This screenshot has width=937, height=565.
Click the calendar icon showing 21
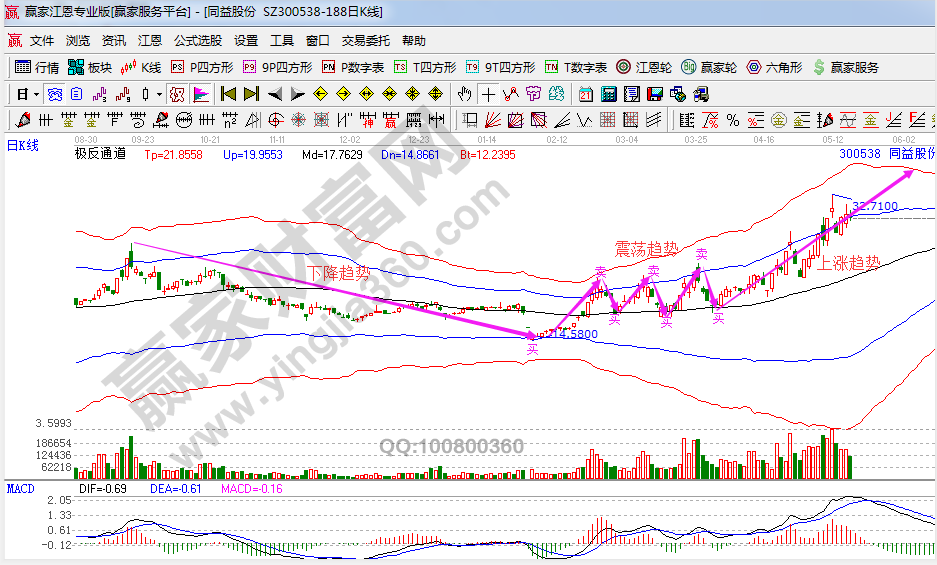584,94
